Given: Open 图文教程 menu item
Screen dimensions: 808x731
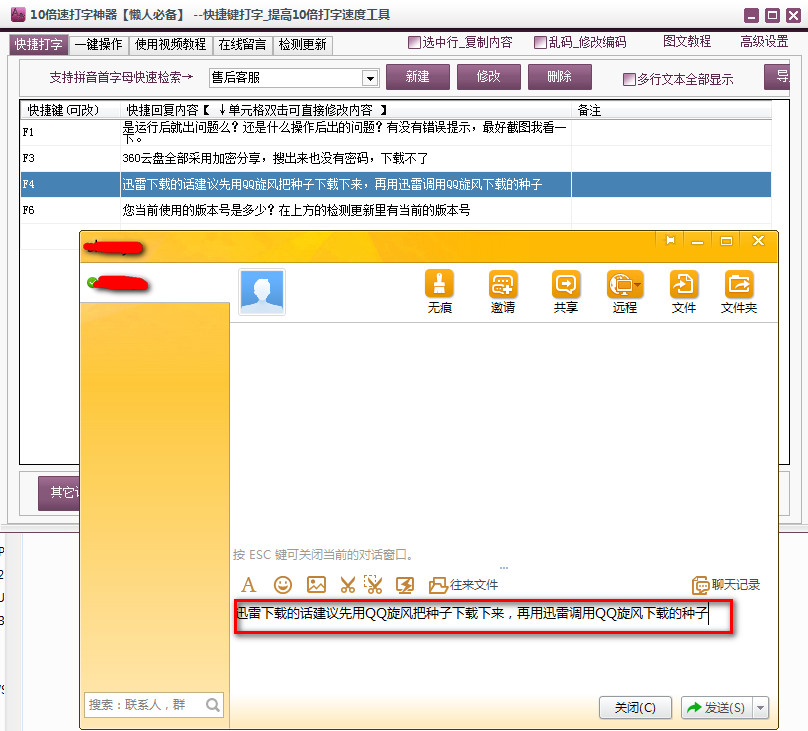Looking at the screenshot, I should coord(687,41).
